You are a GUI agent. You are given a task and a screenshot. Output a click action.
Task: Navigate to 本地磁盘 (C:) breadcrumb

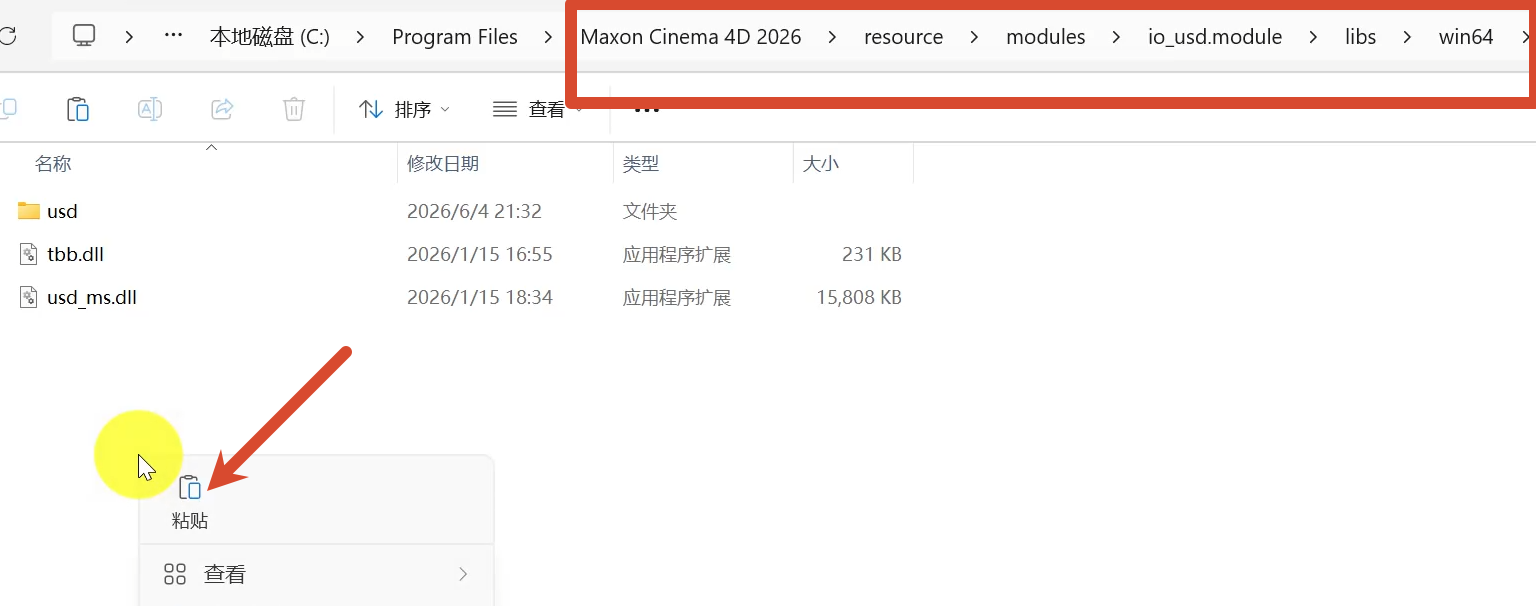(270, 37)
